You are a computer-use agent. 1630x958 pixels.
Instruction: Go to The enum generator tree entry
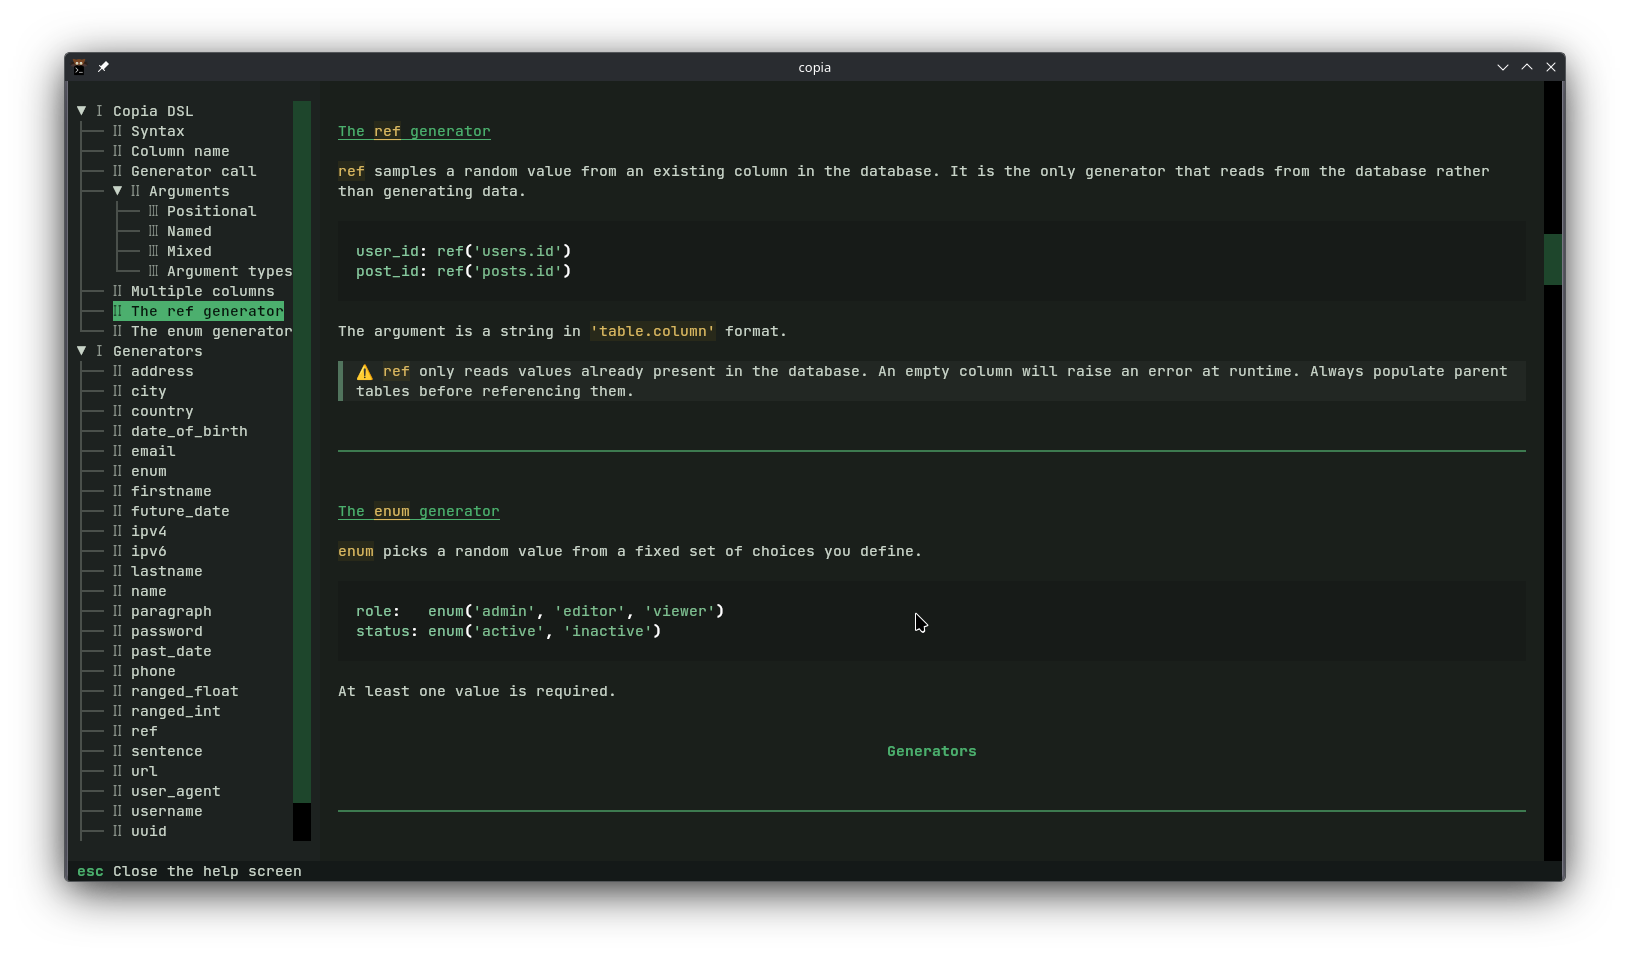pyautogui.click(x=211, y=331)
